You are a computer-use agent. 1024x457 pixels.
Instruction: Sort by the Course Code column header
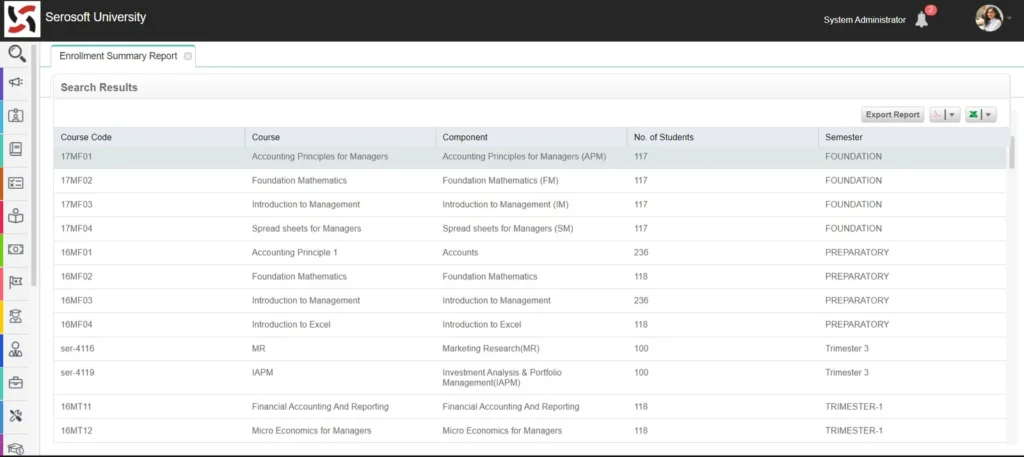(x=148, y=137)
